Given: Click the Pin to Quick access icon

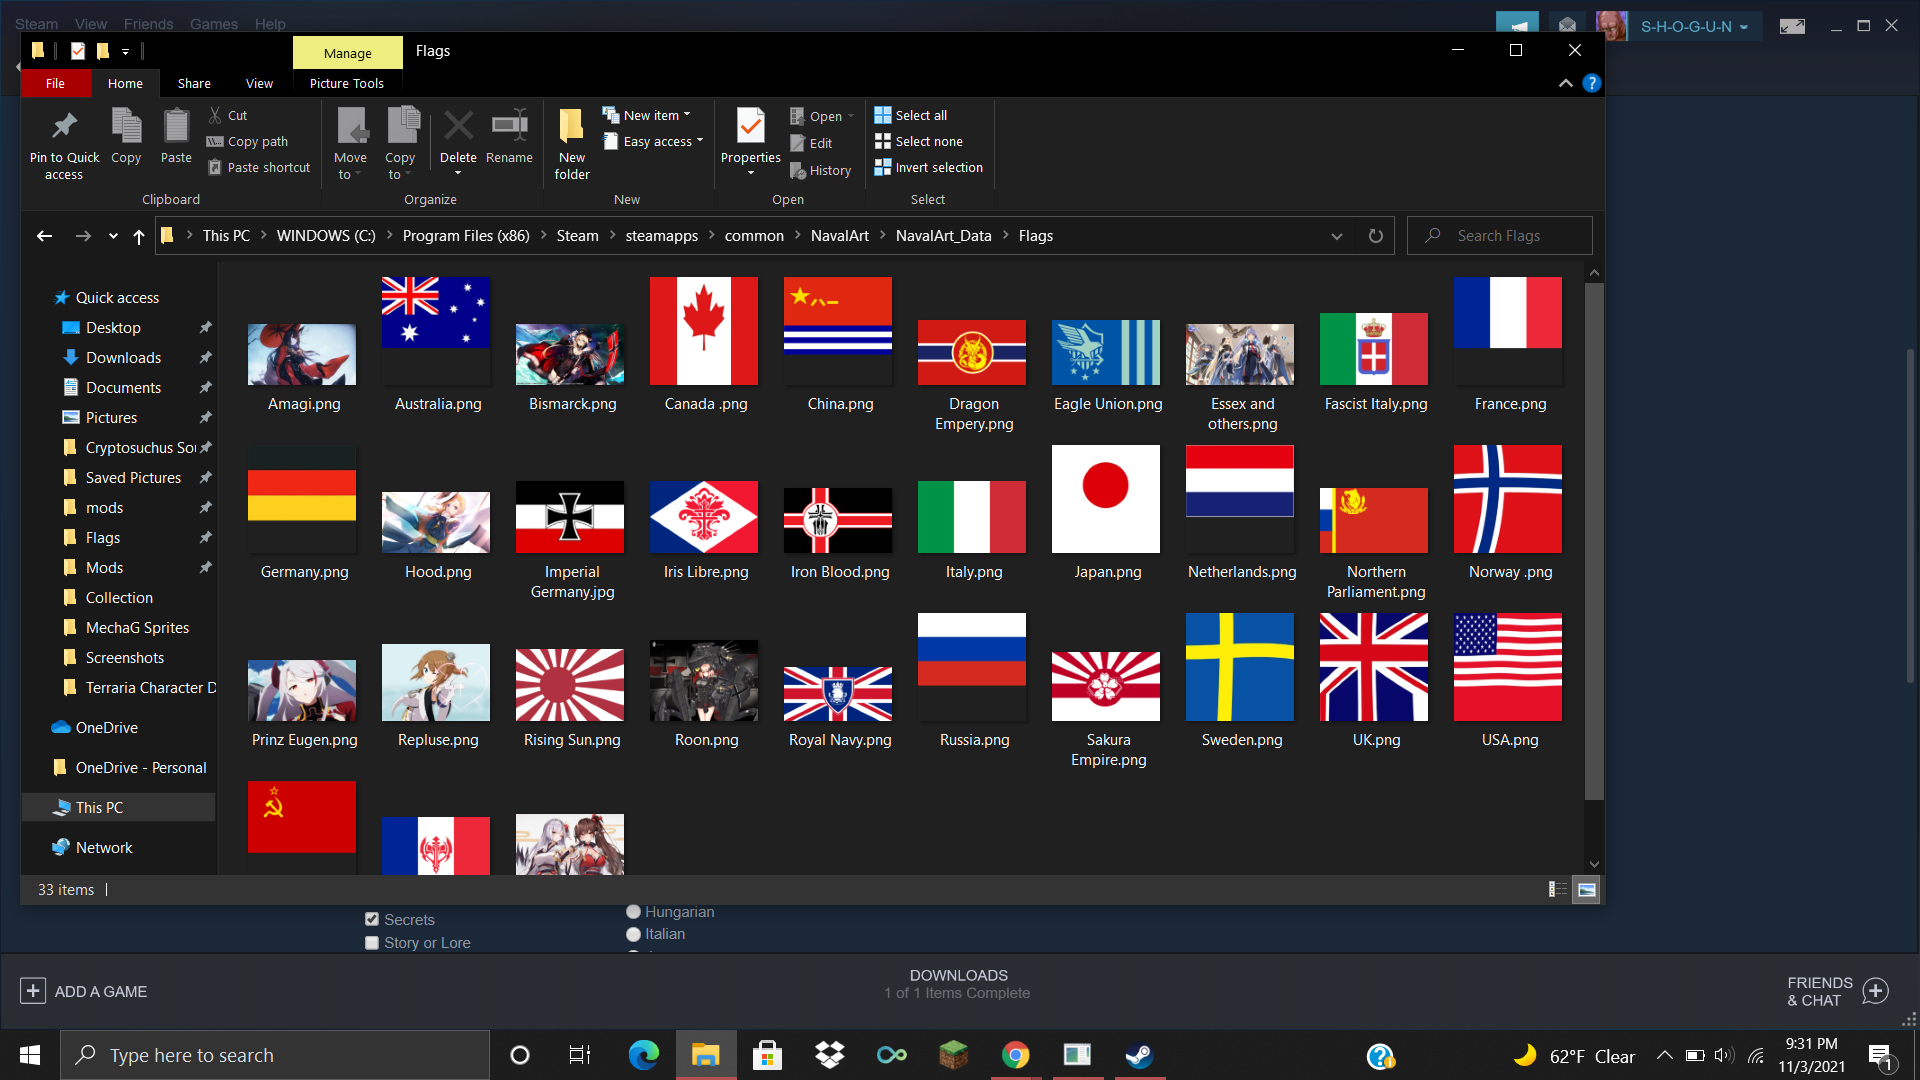Looking at the screenshot, I should click(64, 127).
